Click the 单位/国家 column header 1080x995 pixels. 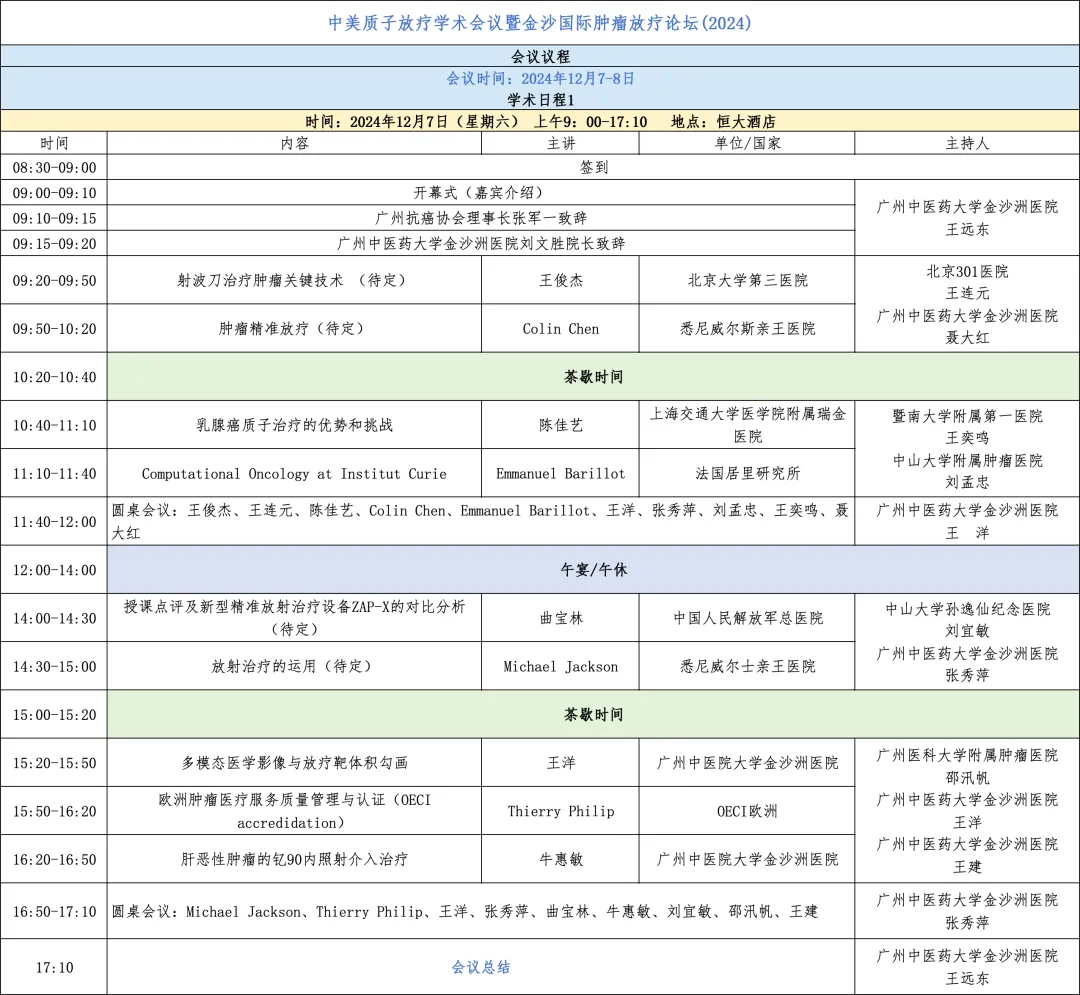point(747,143)
